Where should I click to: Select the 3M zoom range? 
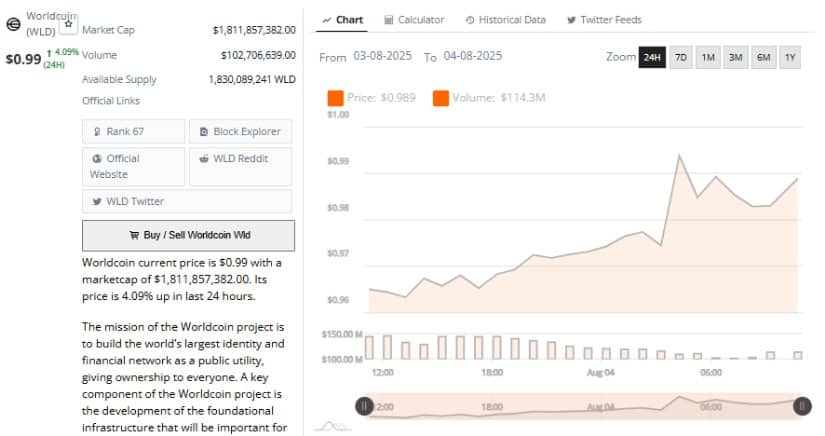coord(736,57)
